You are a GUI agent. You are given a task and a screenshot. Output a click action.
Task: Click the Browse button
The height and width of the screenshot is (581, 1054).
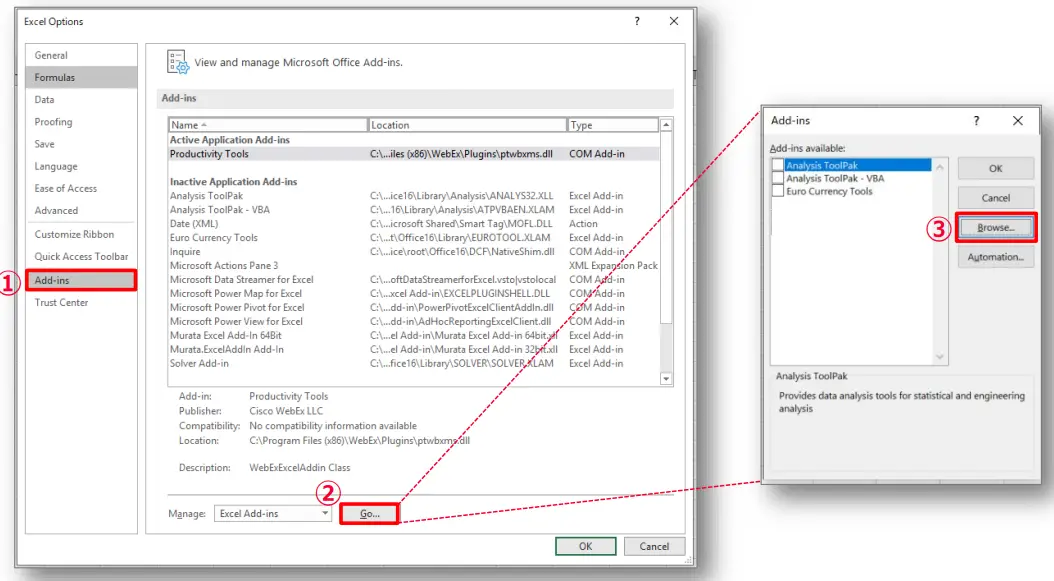(995, 227)
